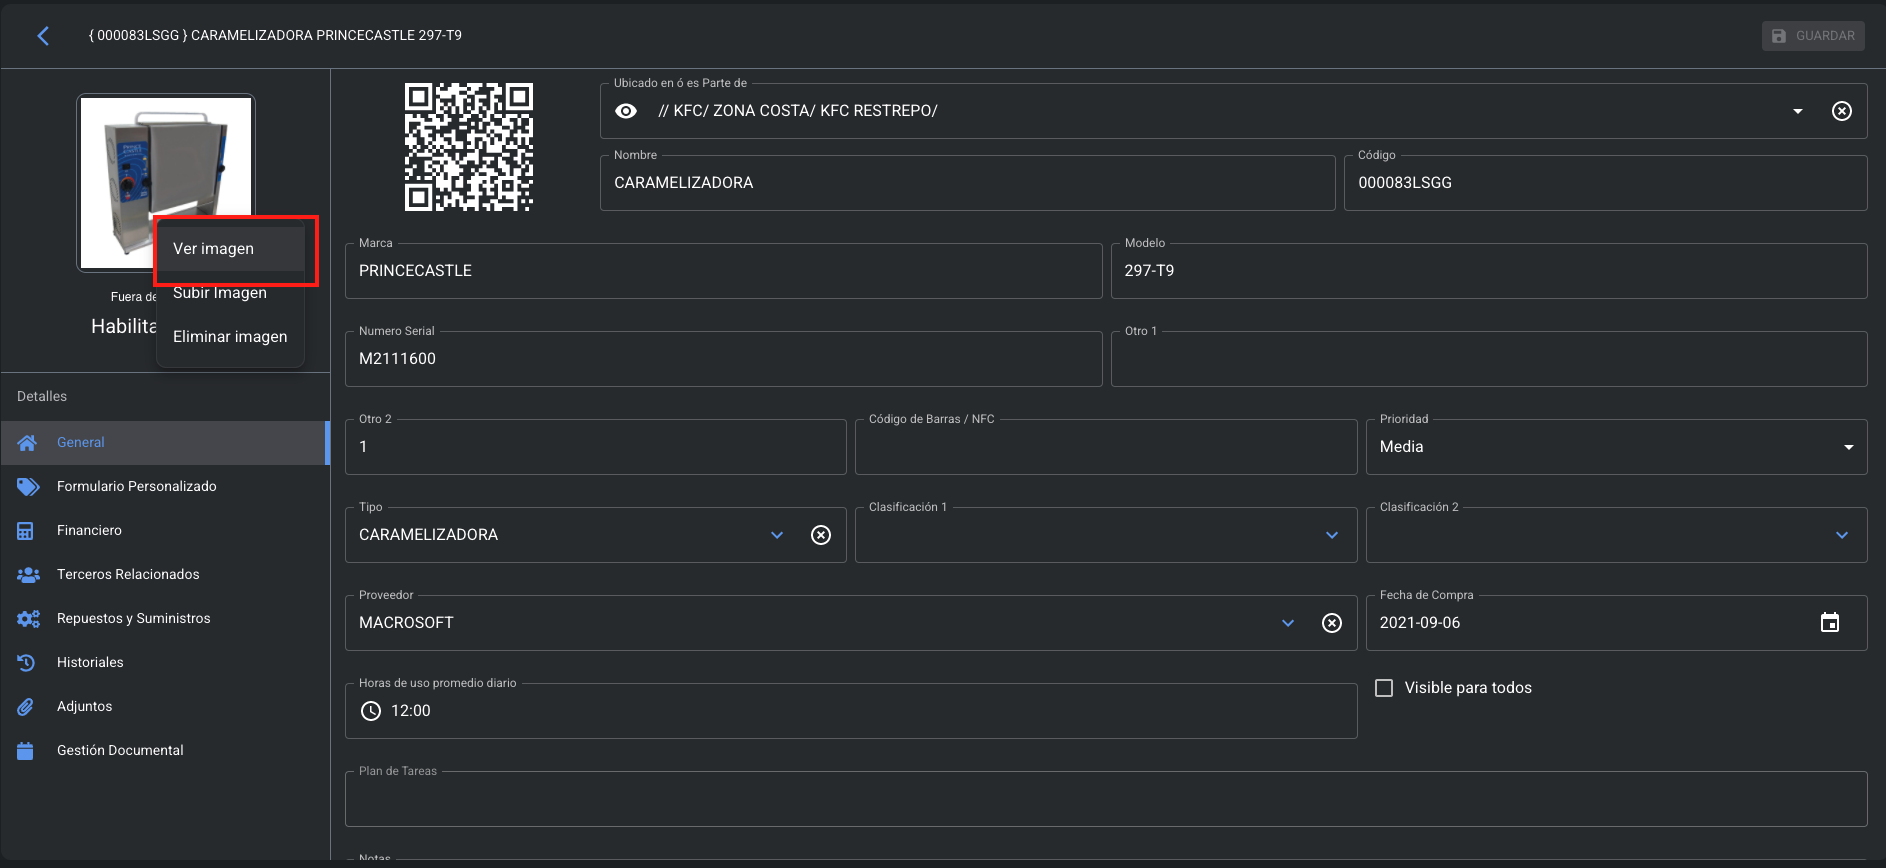Clear the Tipo field selection
The height and width of the screenshot is (868, 1886).
click(820, 535)
